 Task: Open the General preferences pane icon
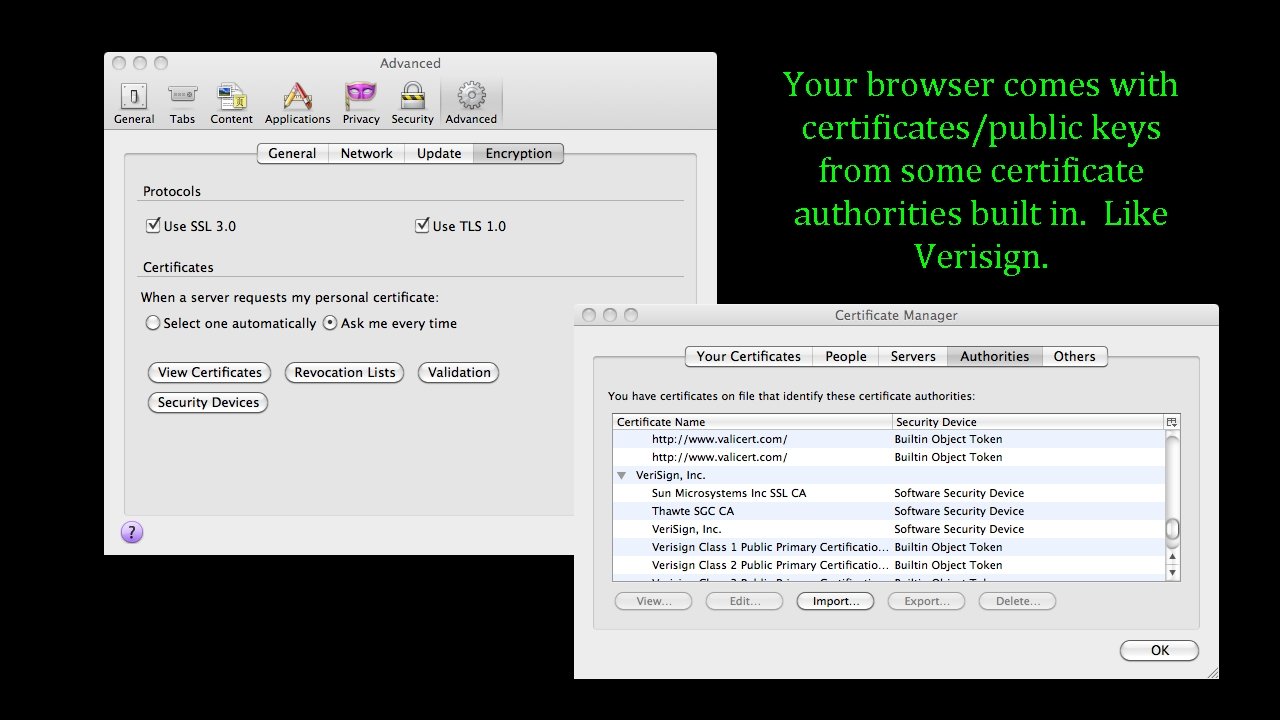click(x=133, y=100)
